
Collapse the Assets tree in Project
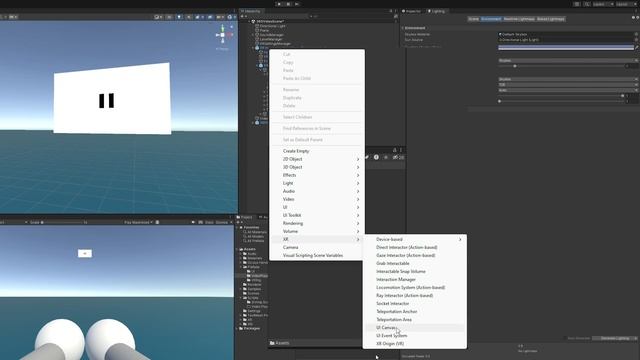[x=237, y=249]
